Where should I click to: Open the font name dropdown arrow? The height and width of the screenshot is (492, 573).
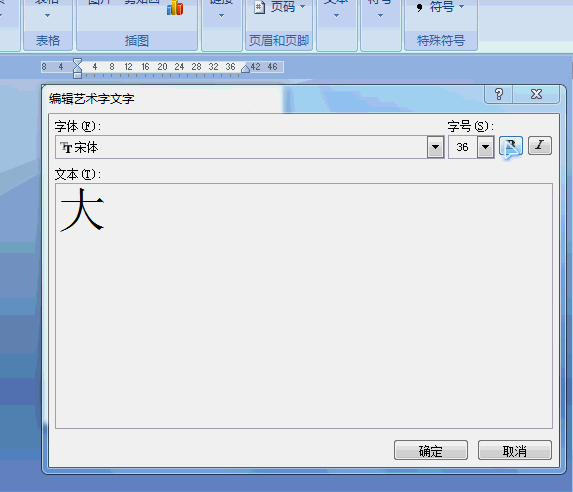[435, 147]
